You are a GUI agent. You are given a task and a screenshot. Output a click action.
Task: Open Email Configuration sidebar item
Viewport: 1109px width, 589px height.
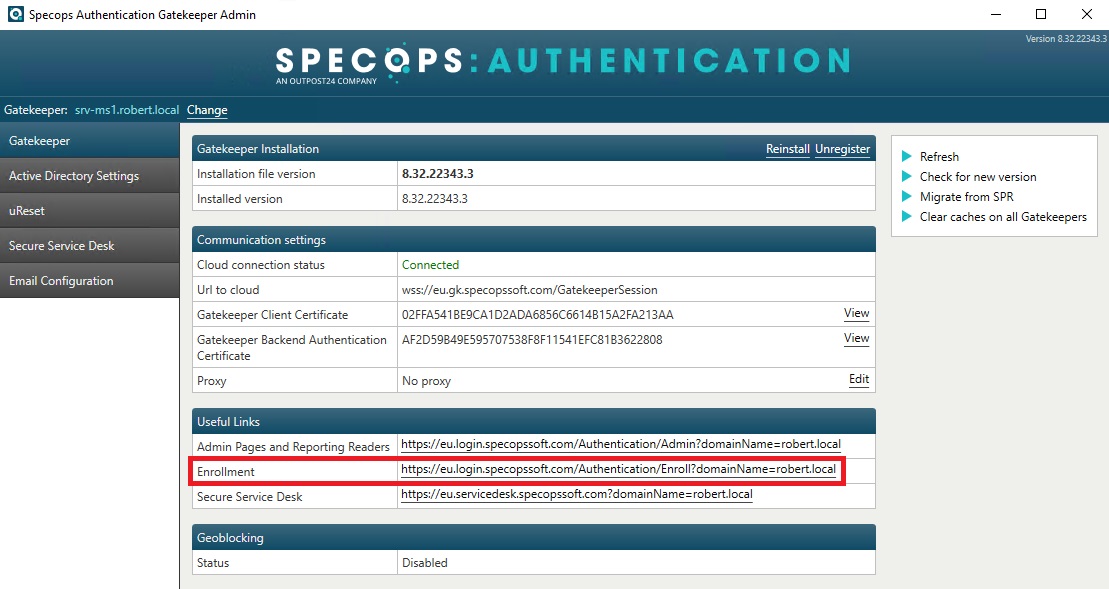(90, 281)
